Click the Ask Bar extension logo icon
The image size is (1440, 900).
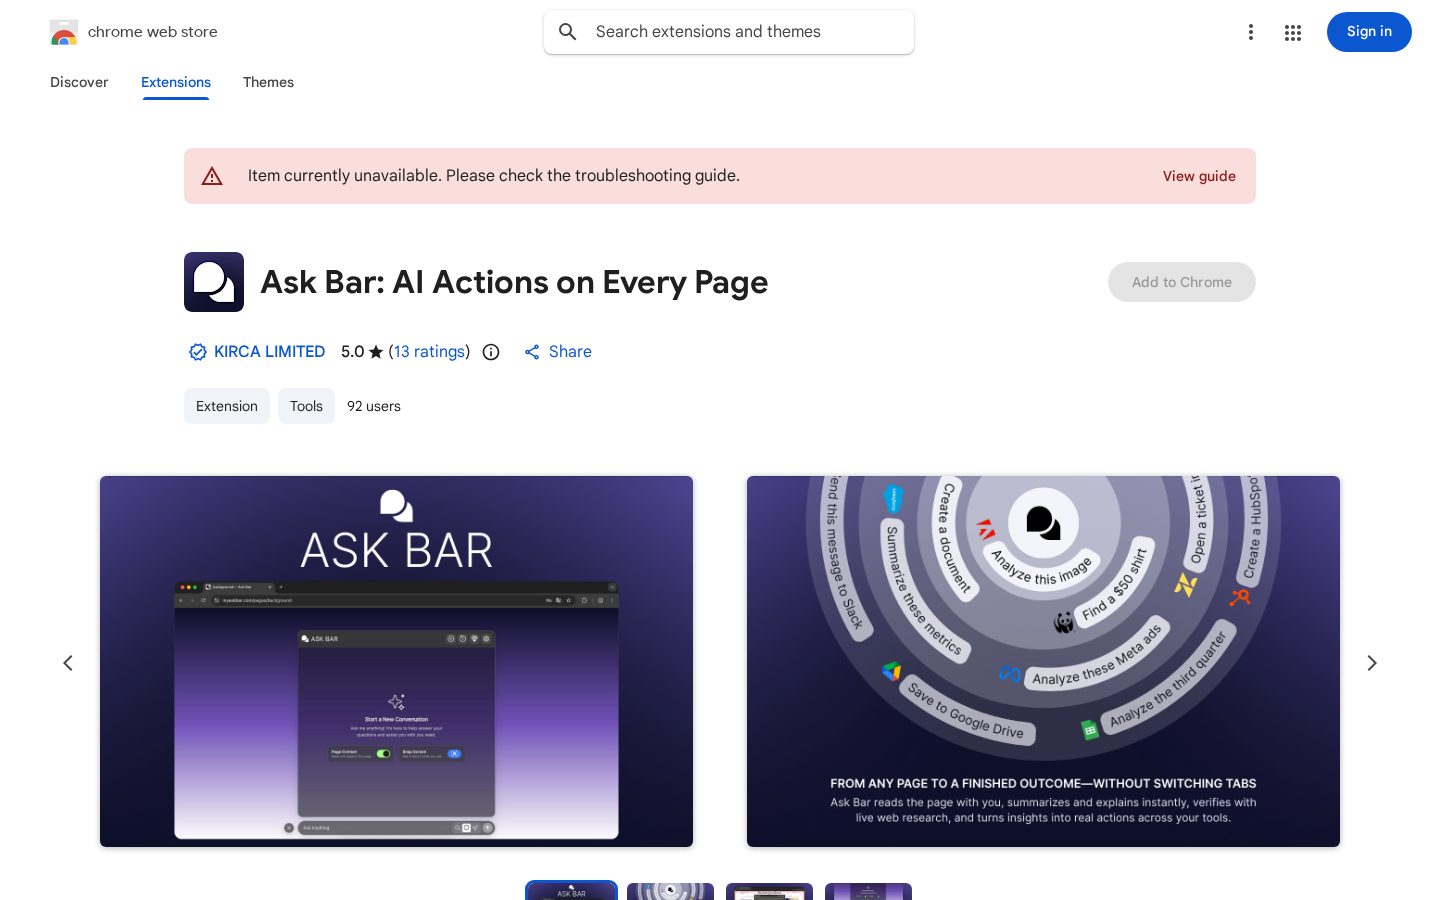[214, 282]
